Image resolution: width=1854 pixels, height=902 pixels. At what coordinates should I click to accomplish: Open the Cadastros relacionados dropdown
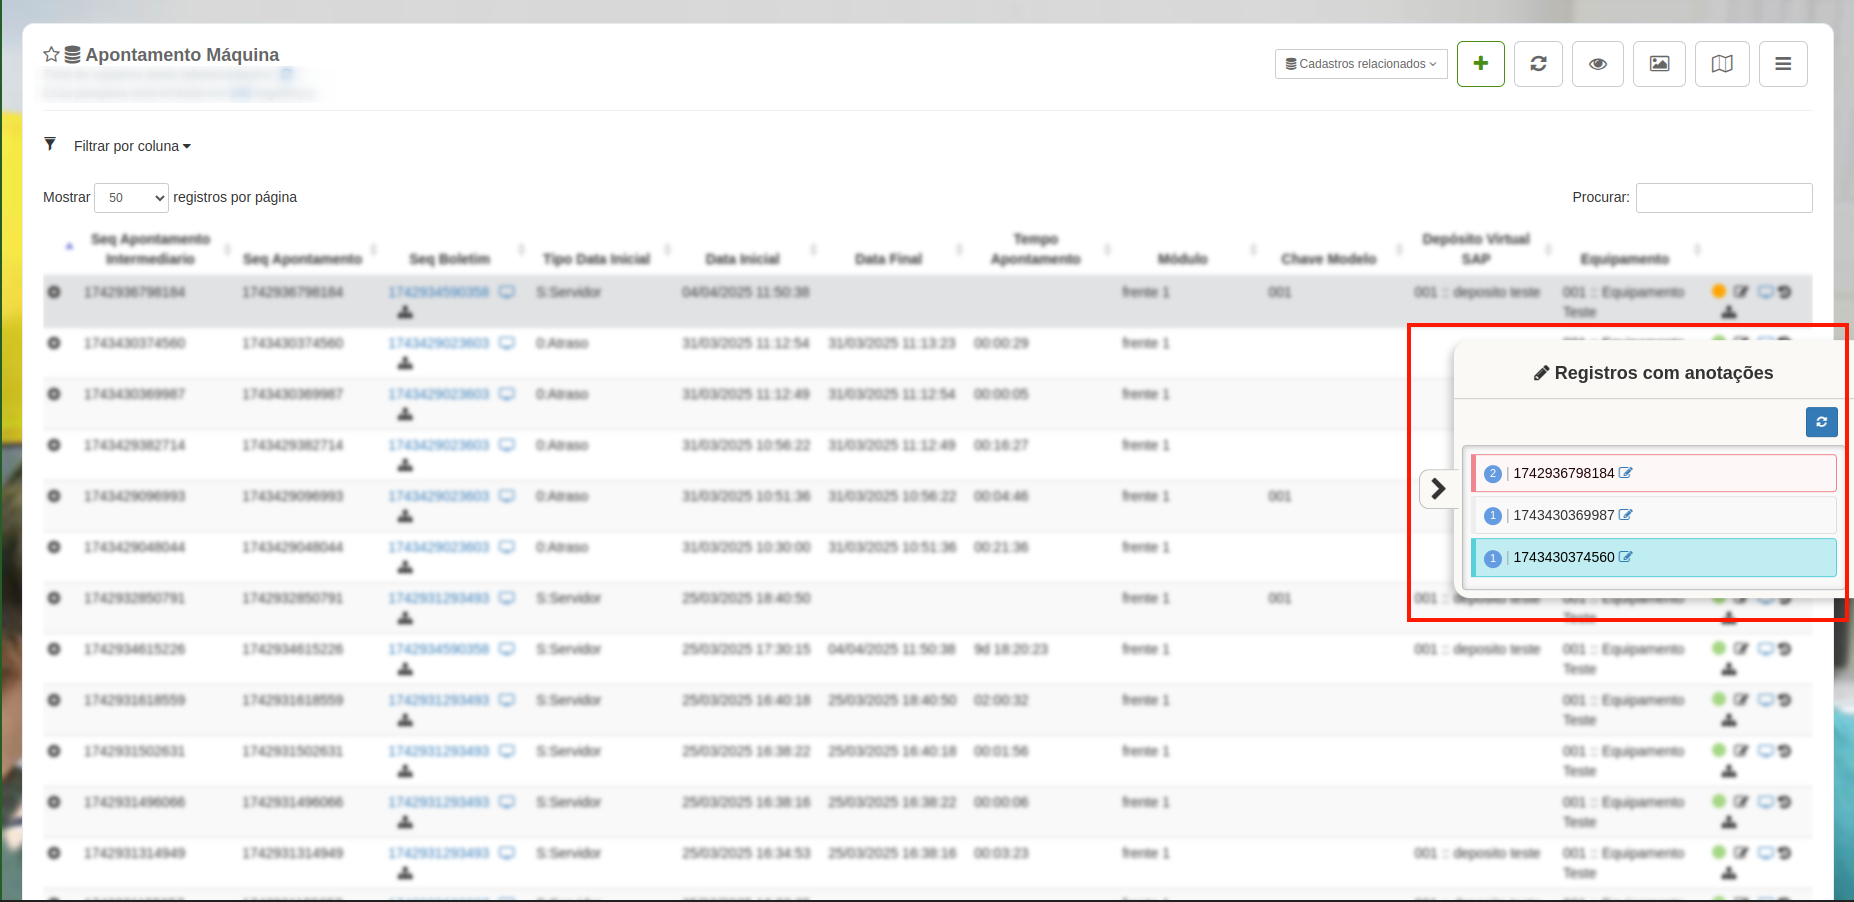tap(1360, 64)
